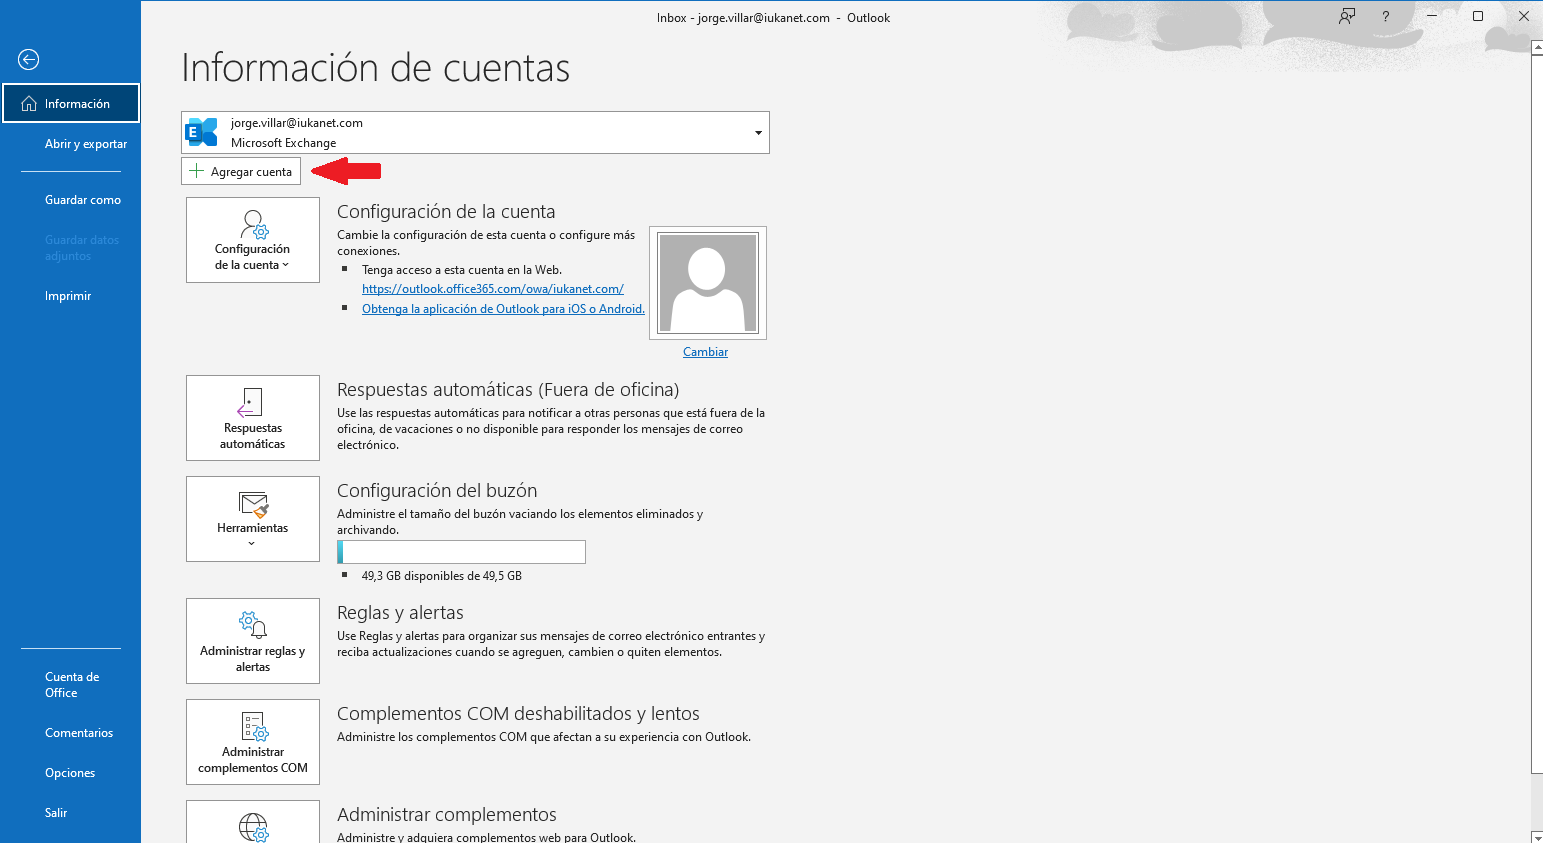Open Respuestas automáticas button
This screenshot has height=843, width=1543.
[253, 418]
